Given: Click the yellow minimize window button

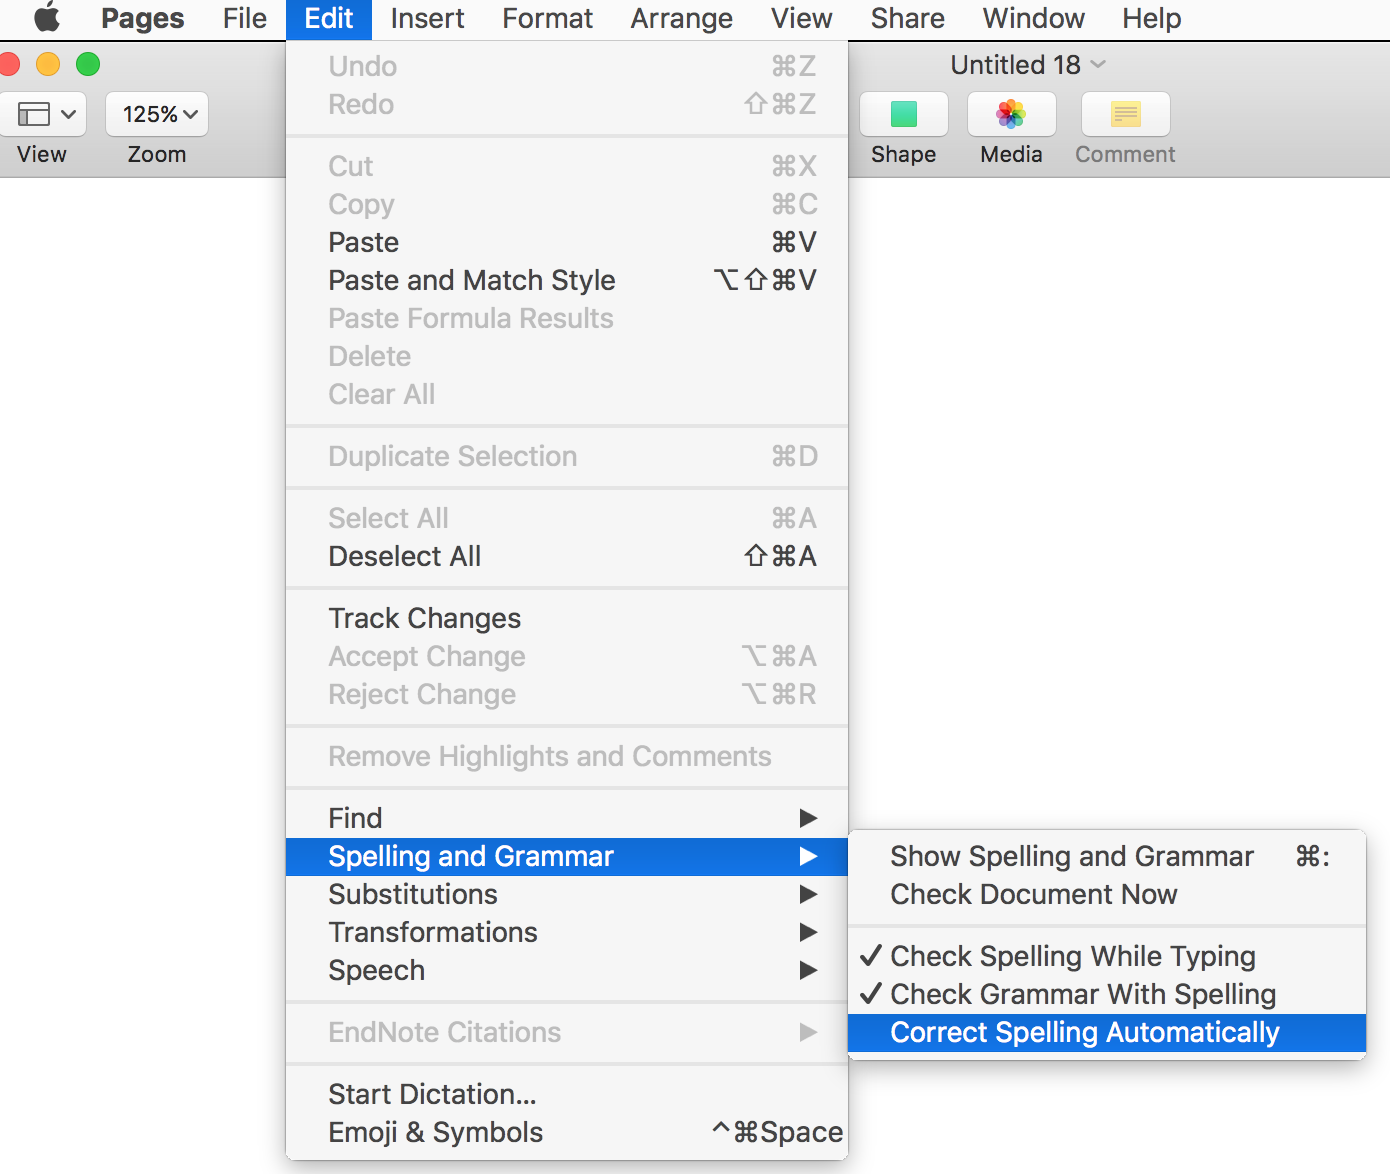Looking at the screenshot, I should [48, 64].
